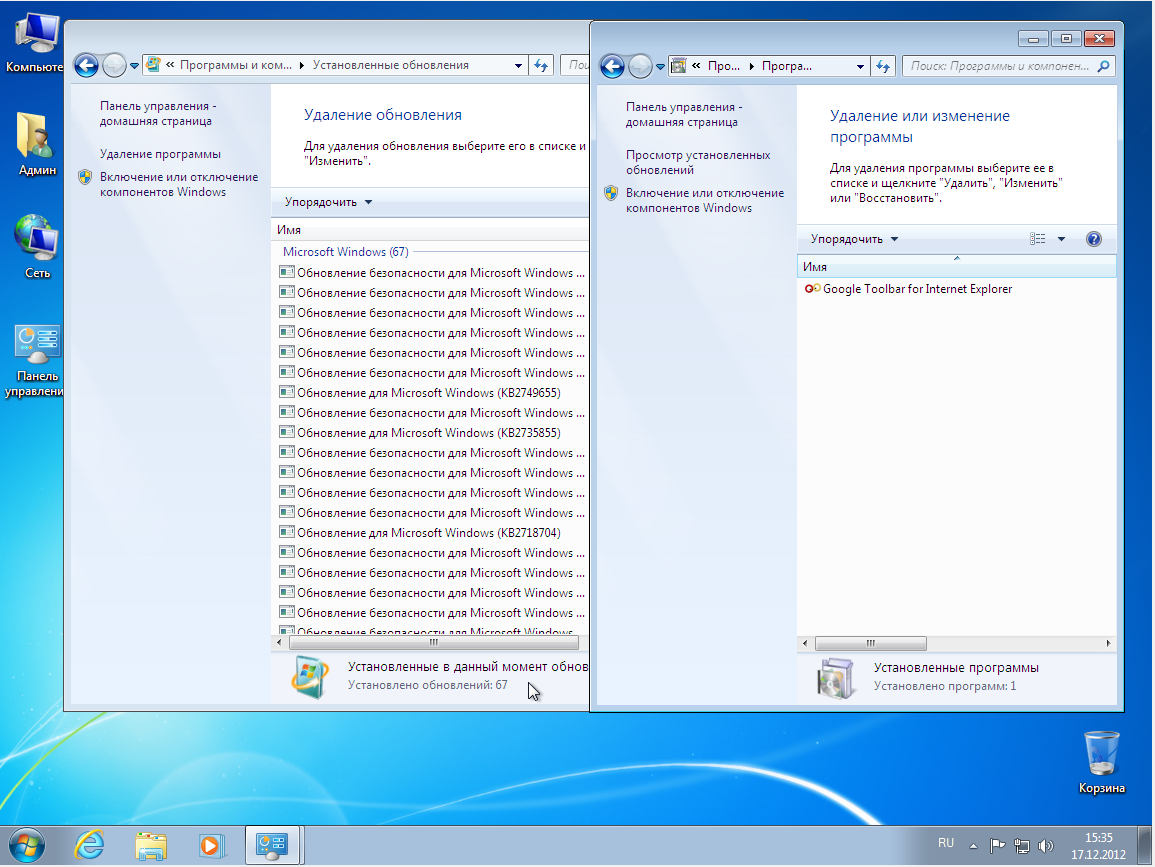This screenshot has width=1155, height=867.
Task: Click the blue Help icon in Programs window
Action: [1094, 239]
